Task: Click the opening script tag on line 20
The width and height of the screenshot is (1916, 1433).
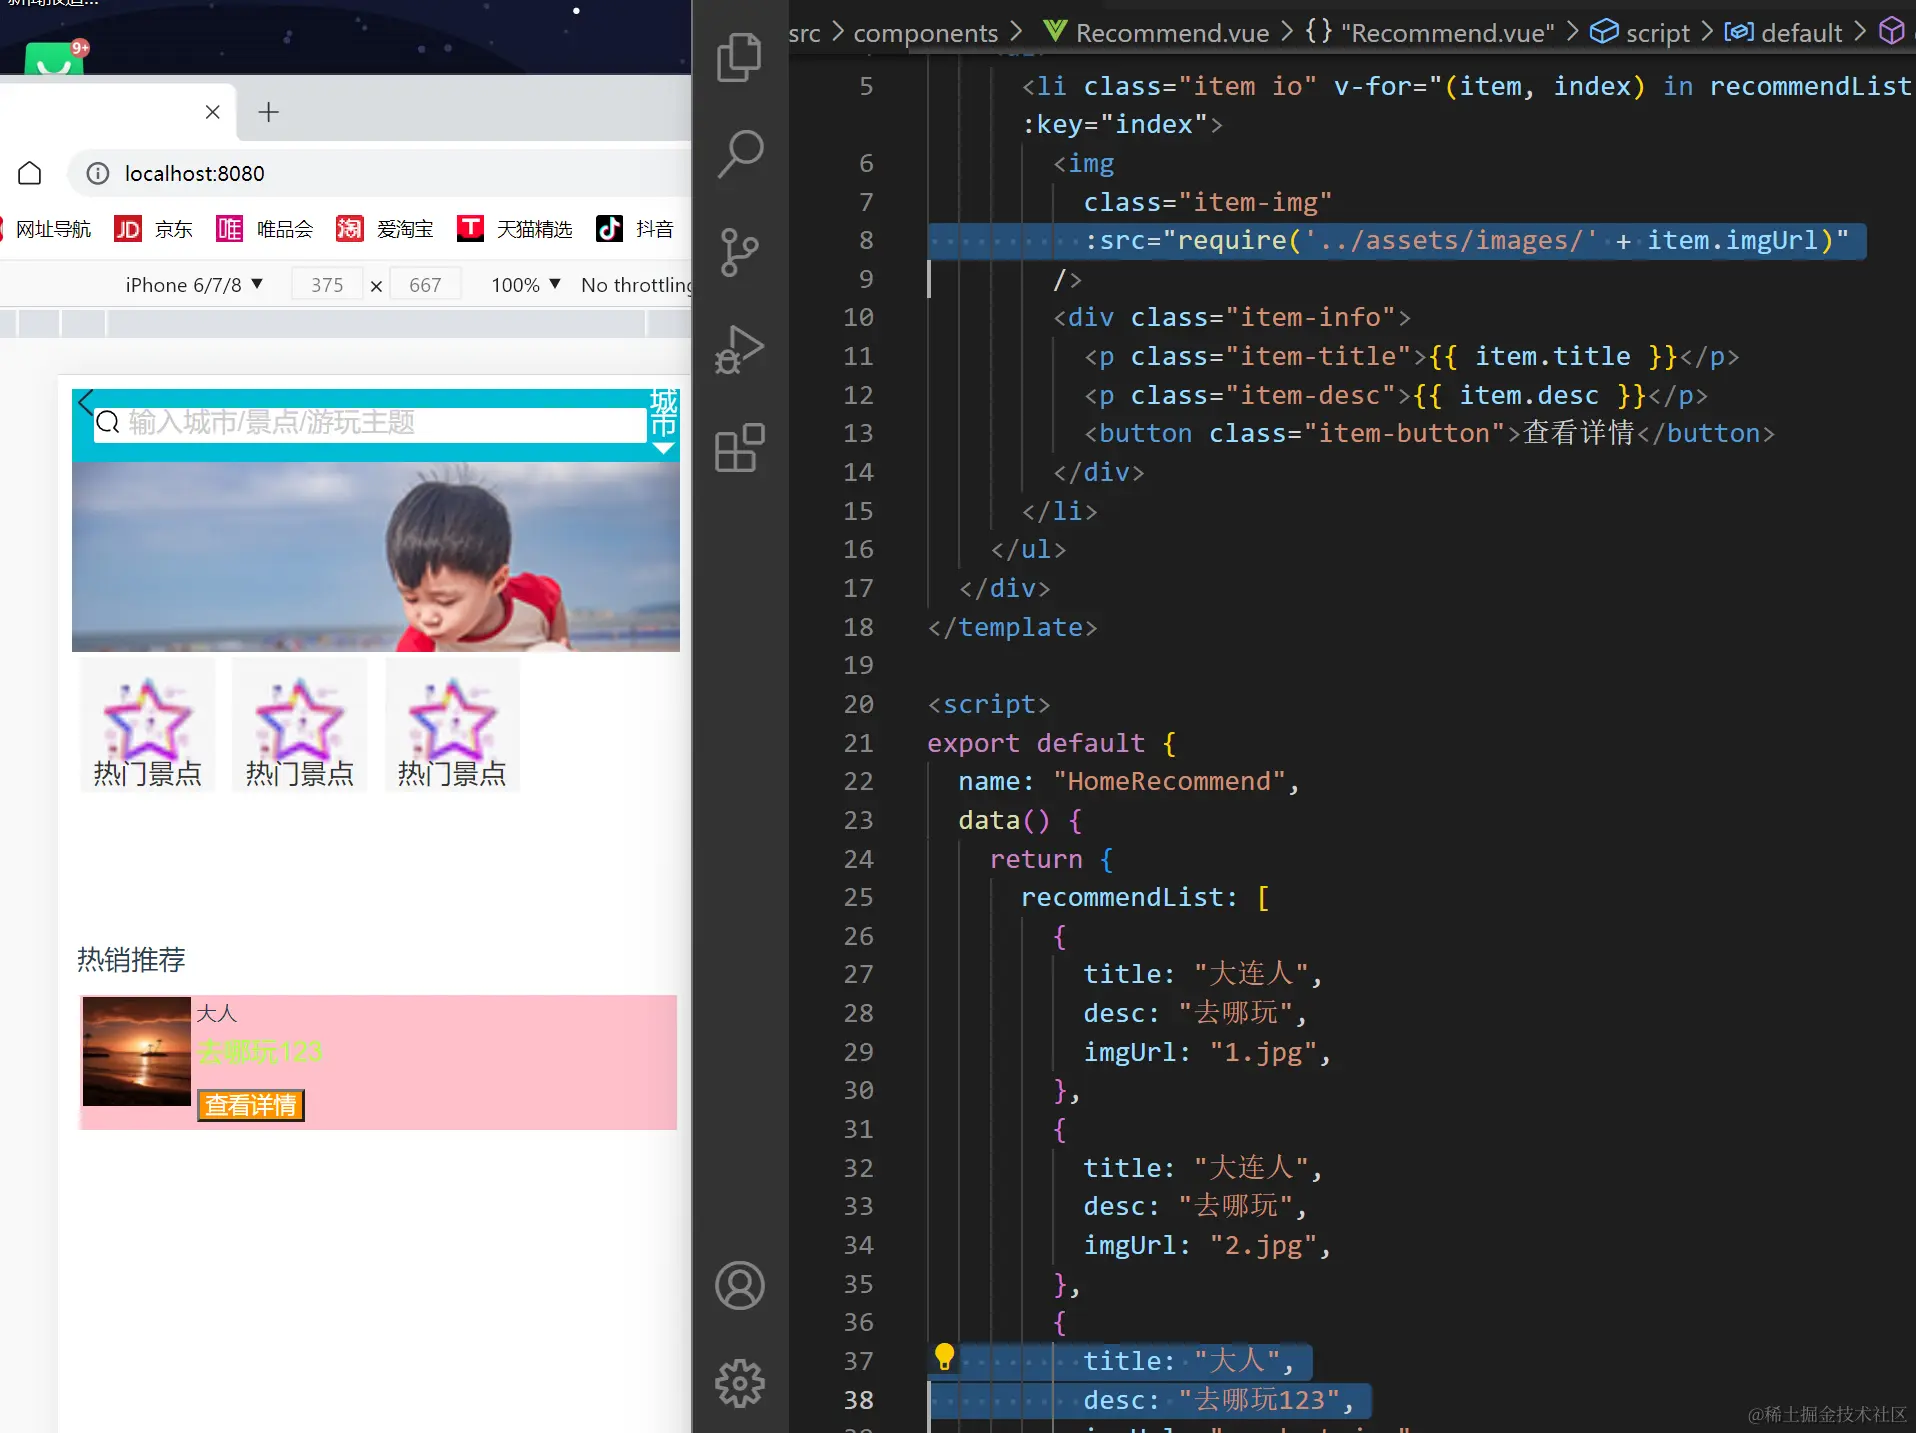Action: (989, 705)
